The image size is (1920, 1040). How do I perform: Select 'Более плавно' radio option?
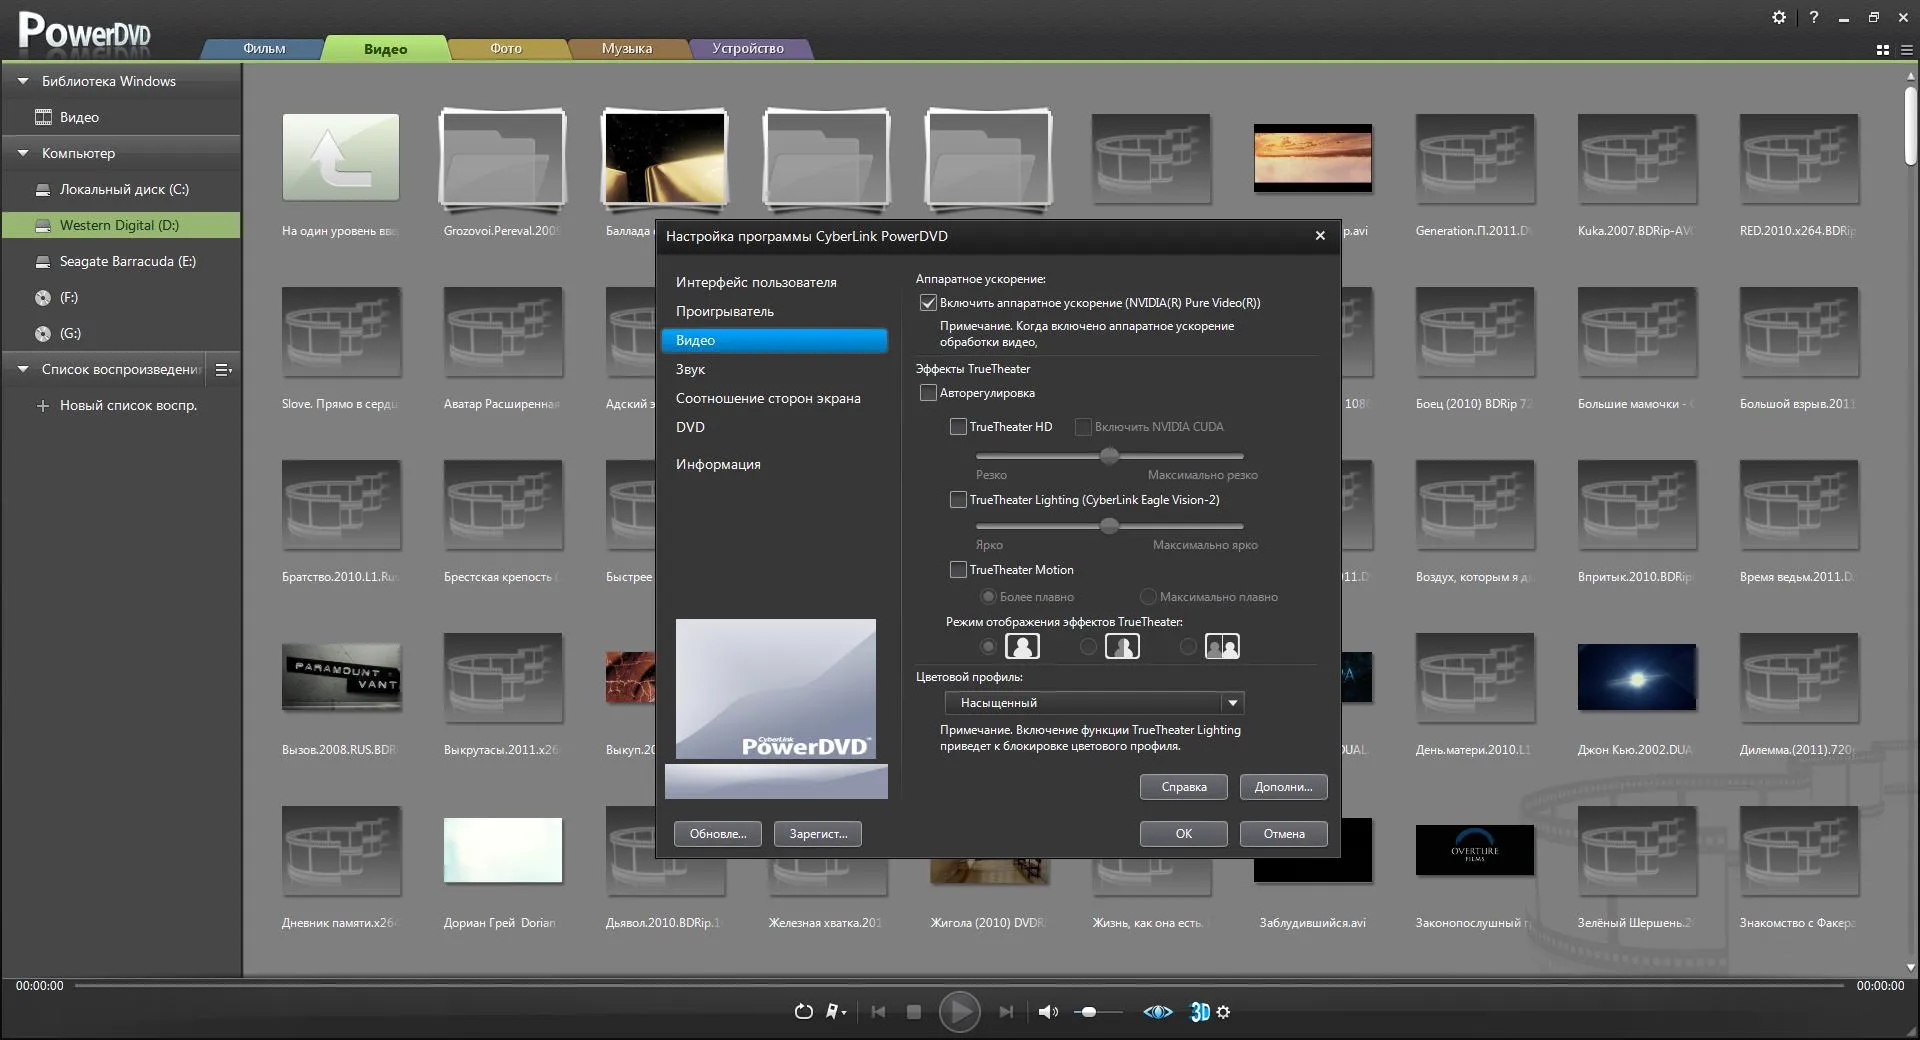click(988, 597)
